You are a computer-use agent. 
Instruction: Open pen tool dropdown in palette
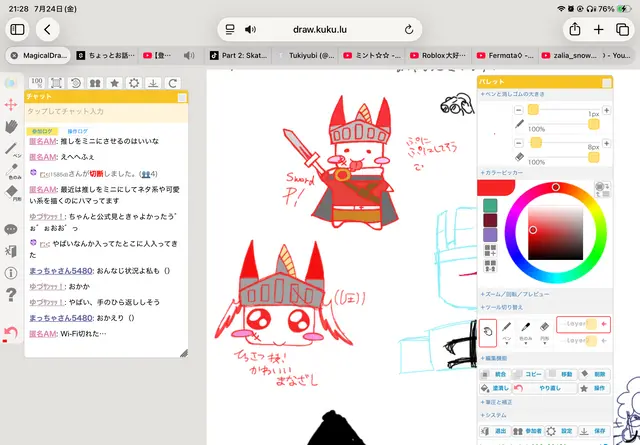click(507, 343)
